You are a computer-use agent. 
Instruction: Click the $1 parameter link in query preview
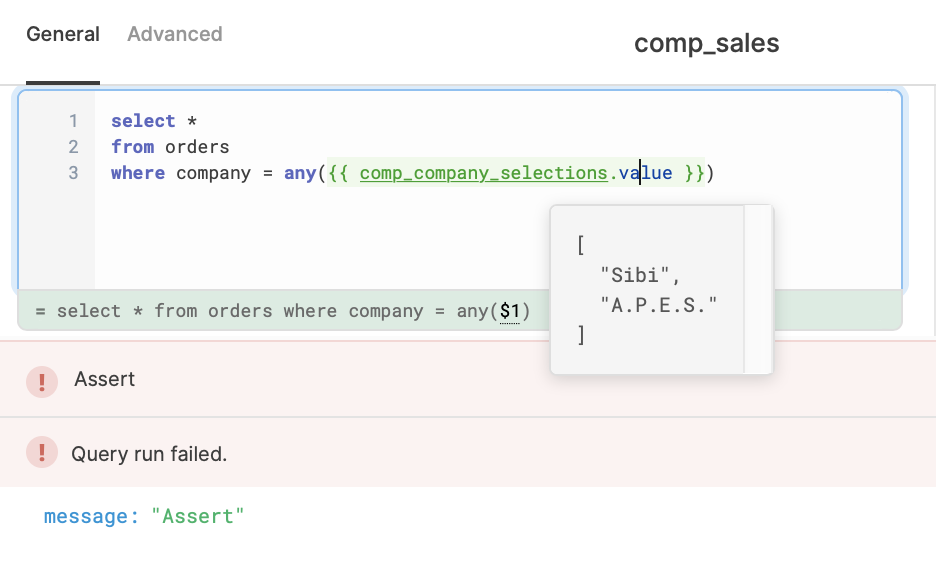tap(510, 311)
